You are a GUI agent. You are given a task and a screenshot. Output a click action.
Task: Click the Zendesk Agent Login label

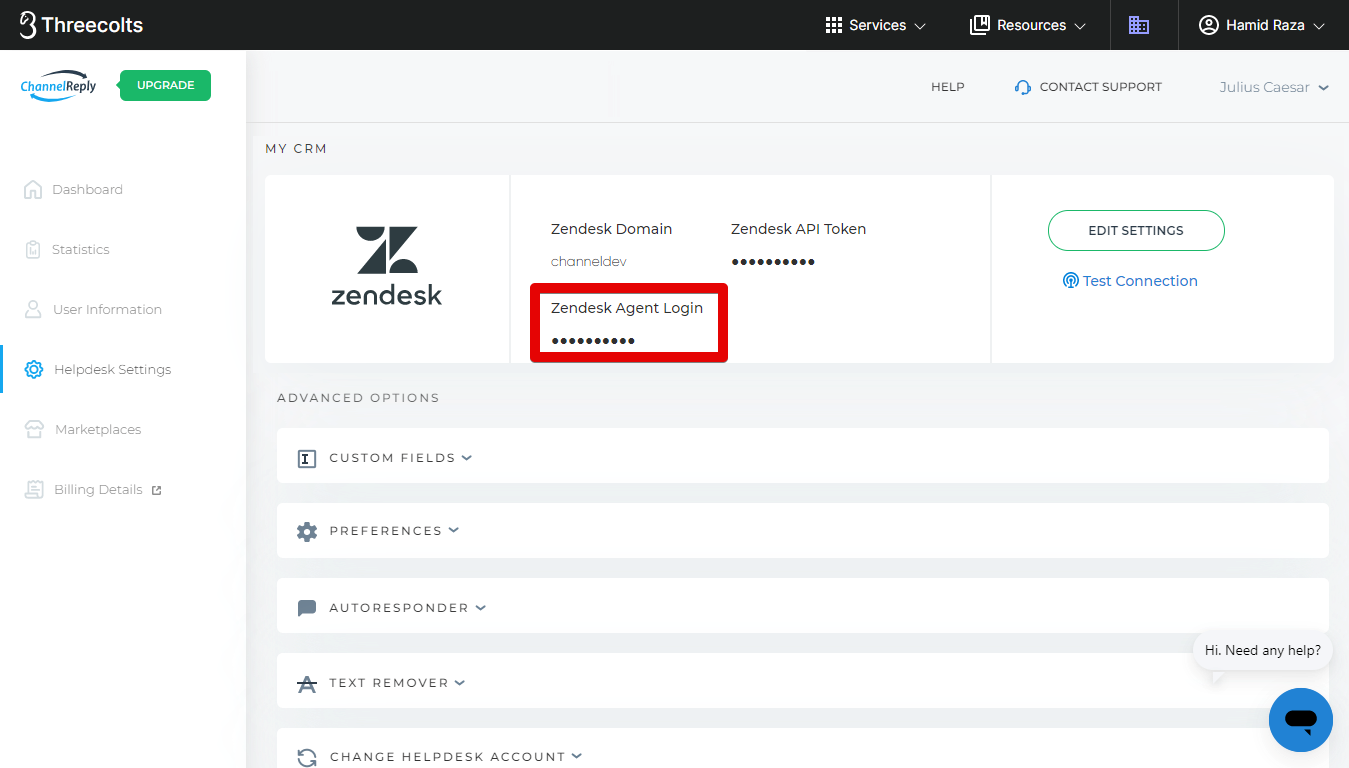click(x=627, y=308)
